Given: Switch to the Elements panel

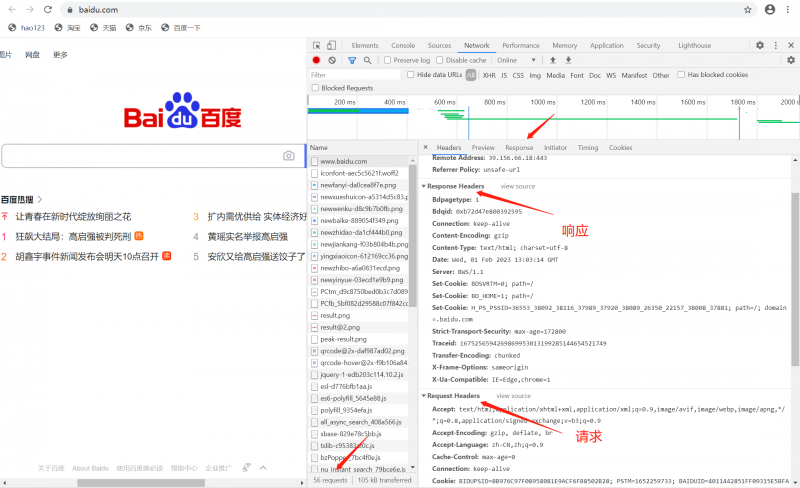Looking at the screenshot, I should pyautogui.click(x=365, y=45).
